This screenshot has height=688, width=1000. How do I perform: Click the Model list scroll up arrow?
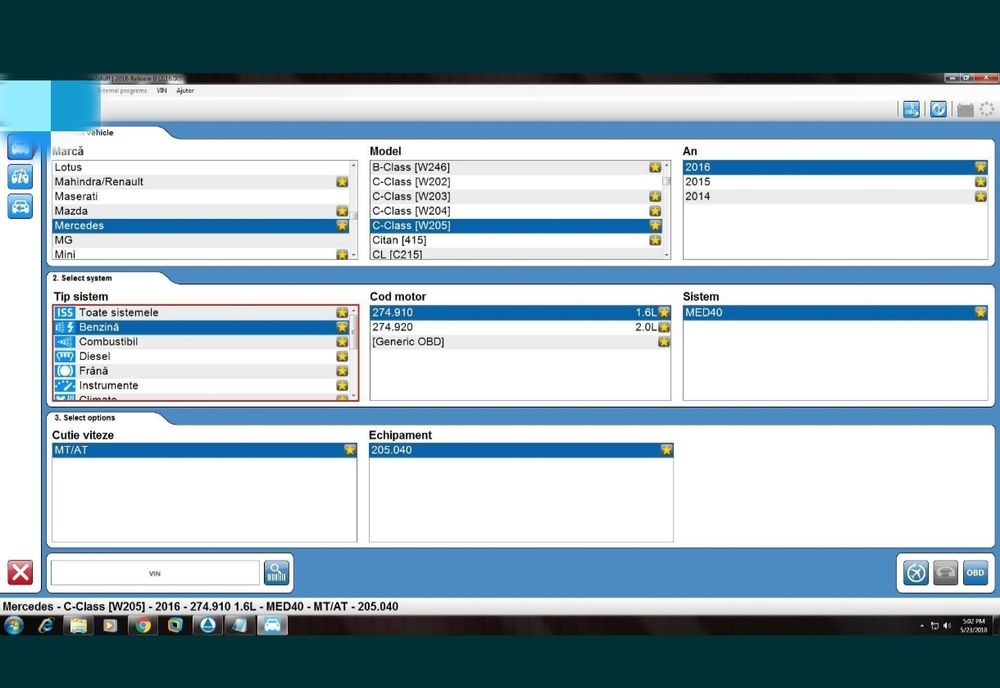click(666, 165)
